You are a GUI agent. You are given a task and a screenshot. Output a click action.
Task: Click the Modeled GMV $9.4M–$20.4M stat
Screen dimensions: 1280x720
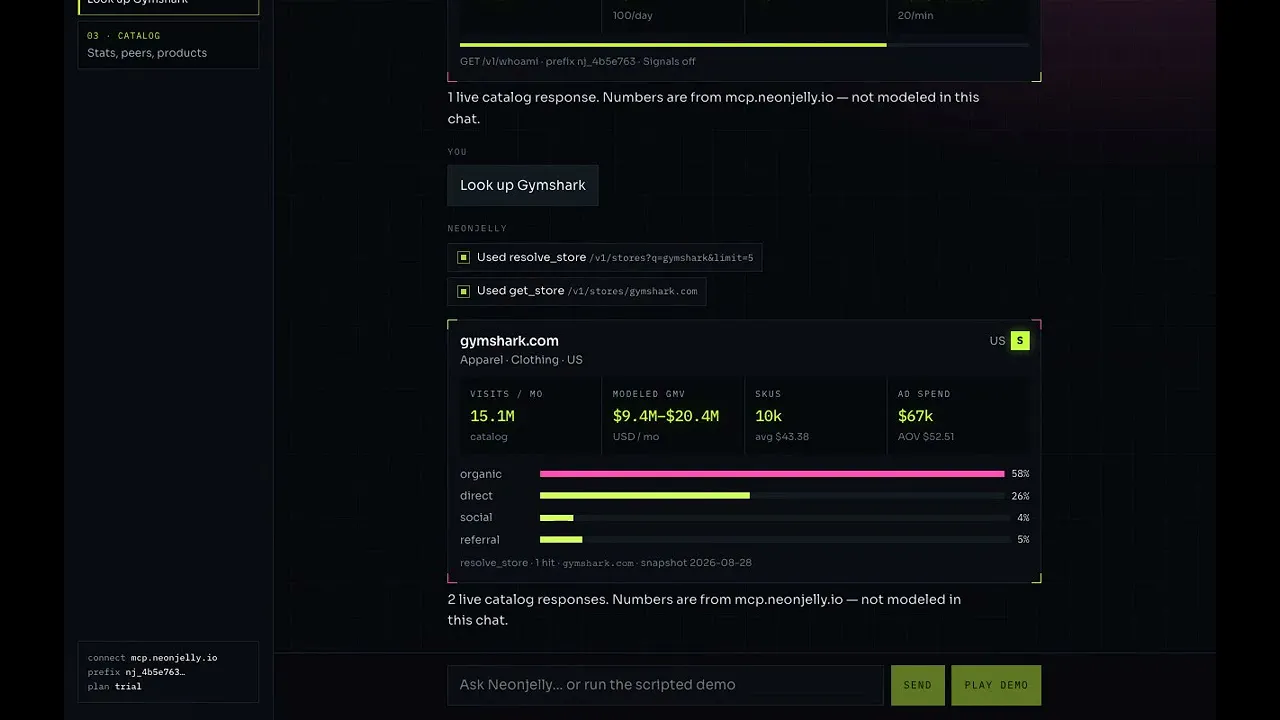[x=673, y=415]
